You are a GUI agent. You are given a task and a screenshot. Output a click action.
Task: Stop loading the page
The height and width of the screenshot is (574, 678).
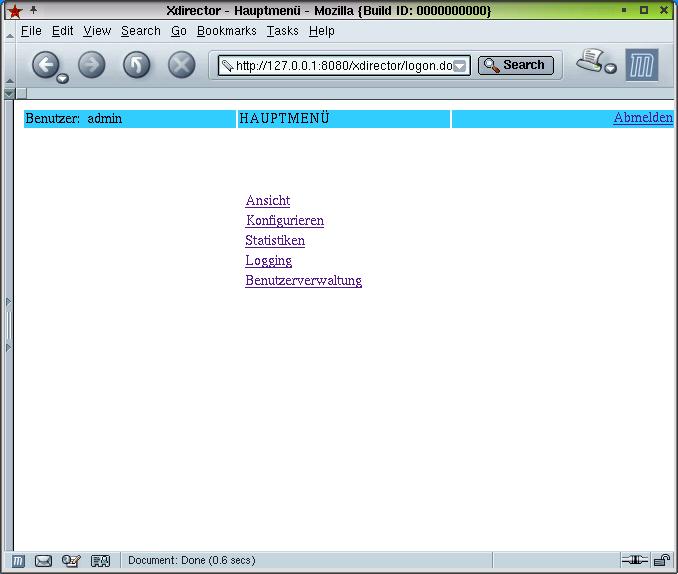(181, 65)
